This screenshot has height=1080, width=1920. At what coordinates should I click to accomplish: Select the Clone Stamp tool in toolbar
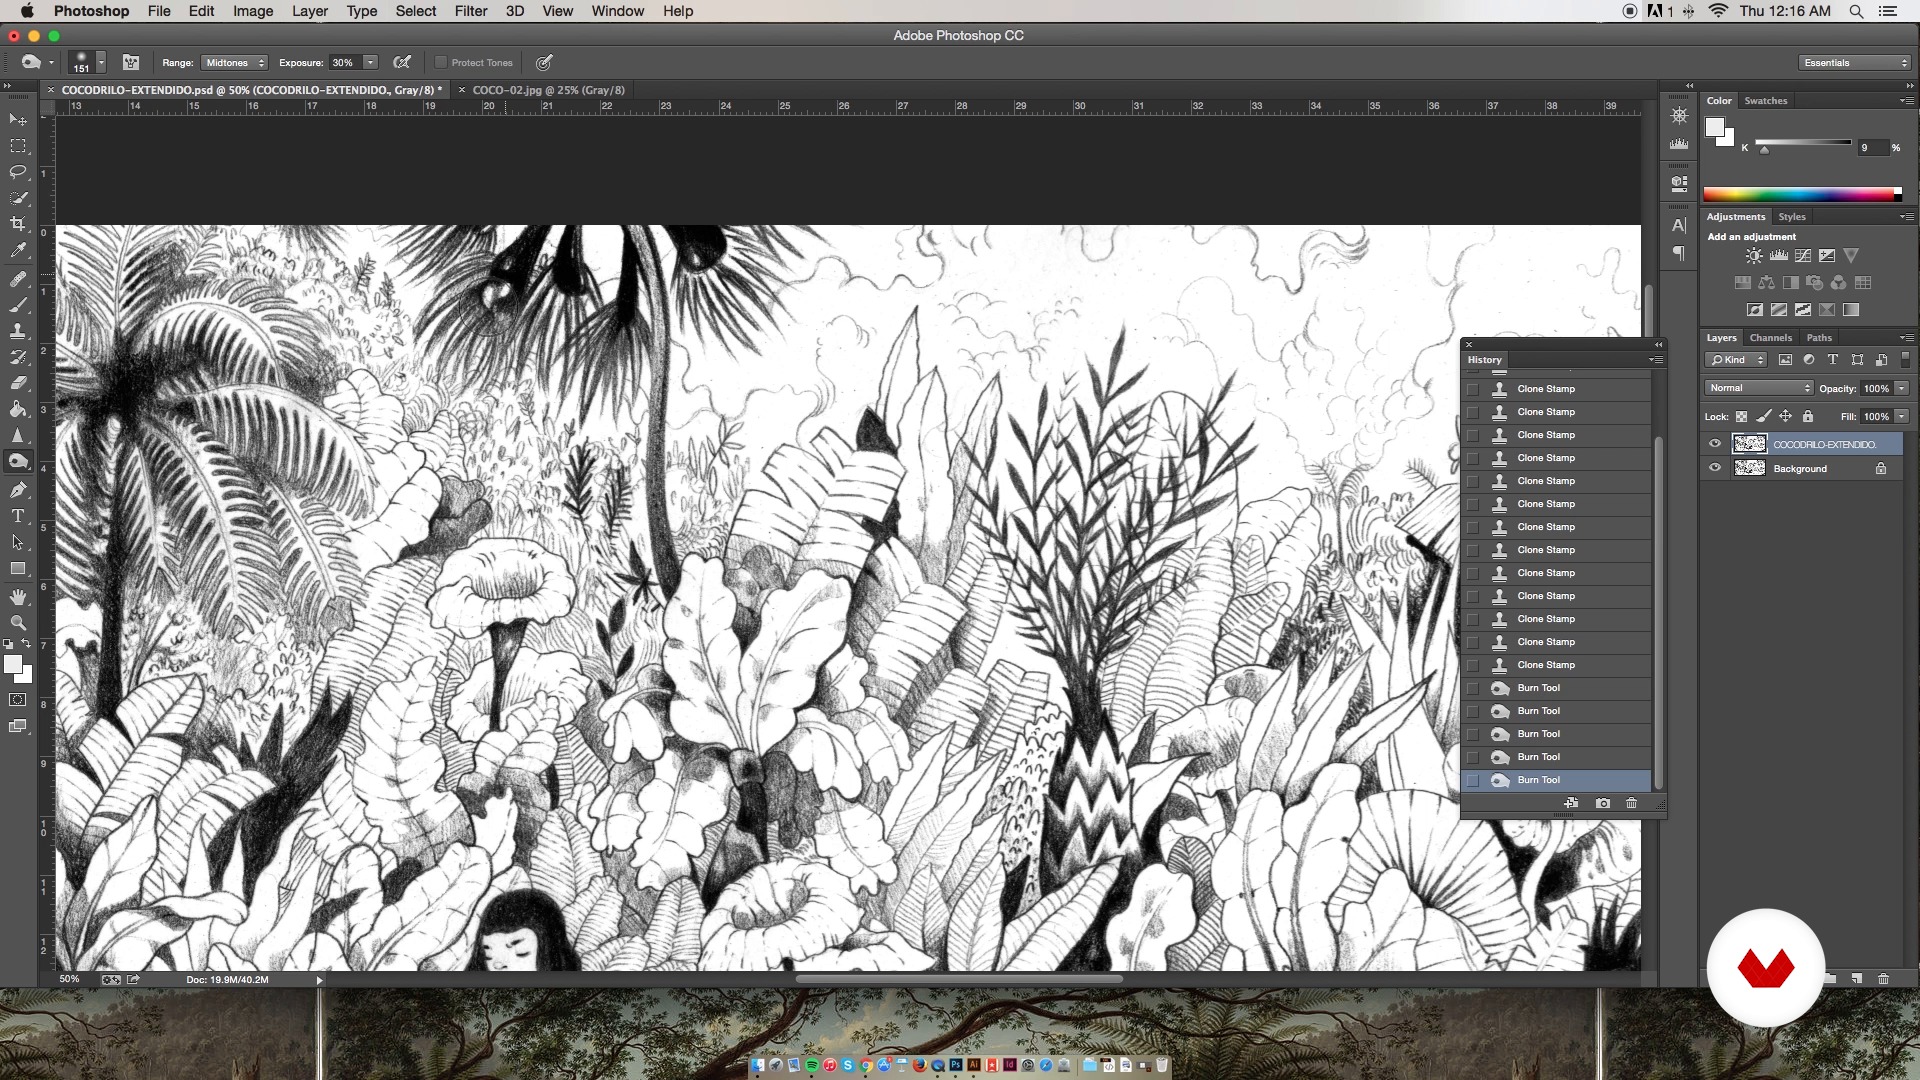(18, 331)
